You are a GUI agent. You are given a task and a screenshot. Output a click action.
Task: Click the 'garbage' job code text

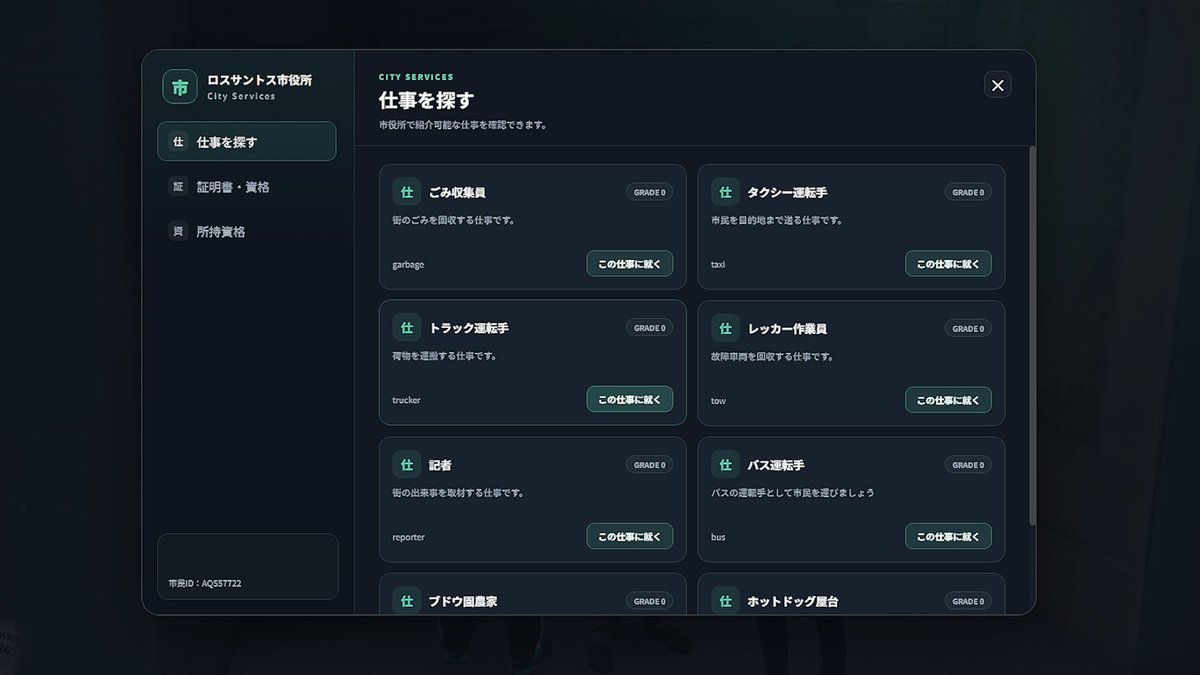(408, 265)
